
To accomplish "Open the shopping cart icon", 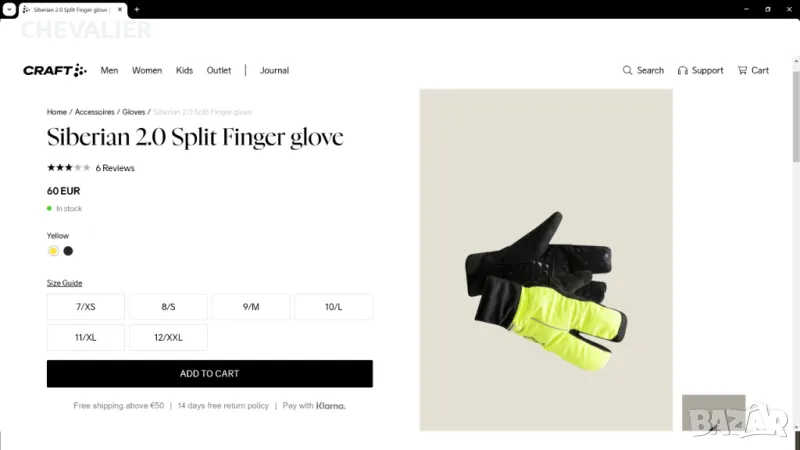I will click(x=742, y=70).
